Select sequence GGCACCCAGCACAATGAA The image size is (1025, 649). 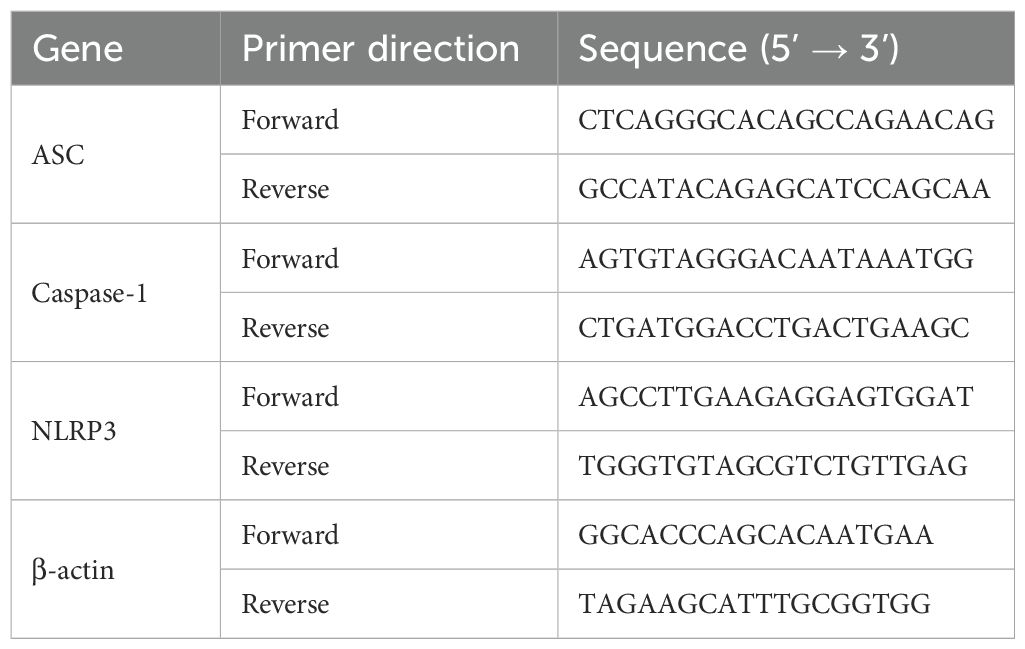[x=755, y=535]
